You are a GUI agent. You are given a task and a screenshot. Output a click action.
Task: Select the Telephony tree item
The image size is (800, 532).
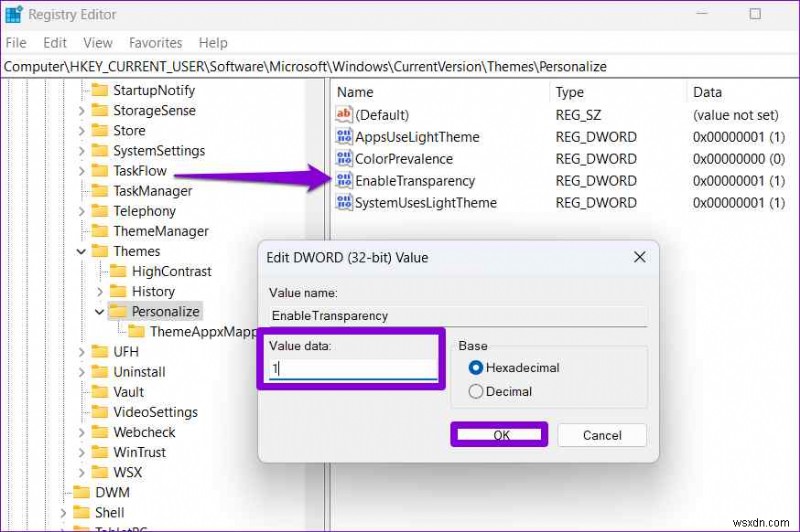[144, 211]
